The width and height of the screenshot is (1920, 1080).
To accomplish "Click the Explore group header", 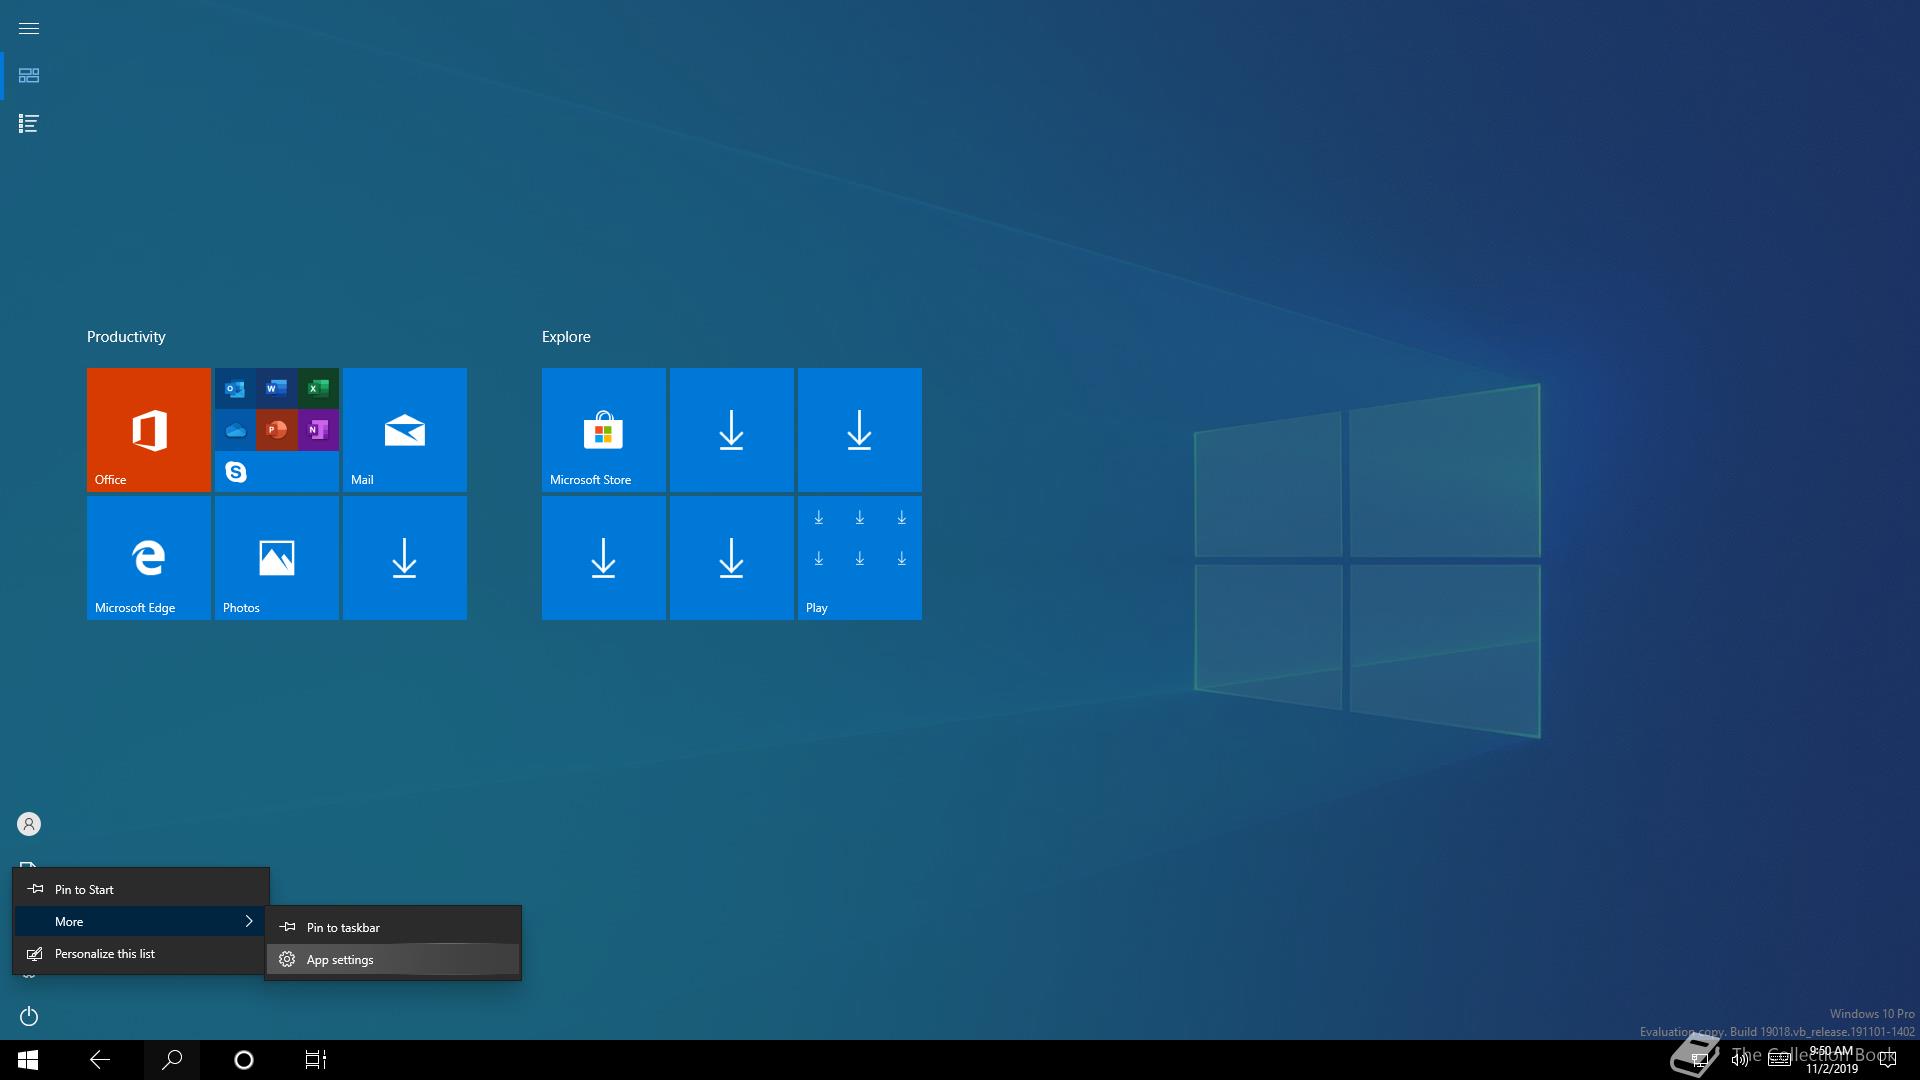I will [x=566, y=337].
